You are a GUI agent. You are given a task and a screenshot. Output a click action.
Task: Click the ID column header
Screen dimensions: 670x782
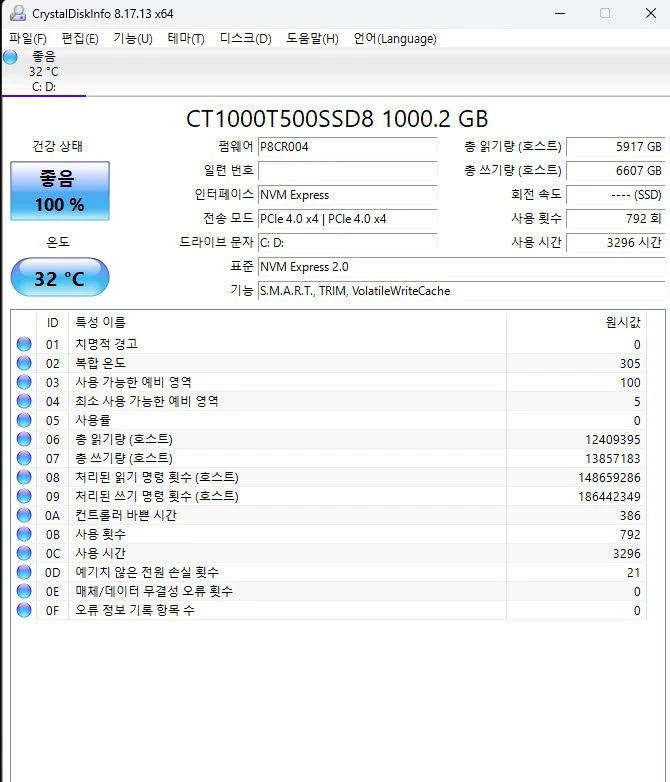[x=52, y=323]
